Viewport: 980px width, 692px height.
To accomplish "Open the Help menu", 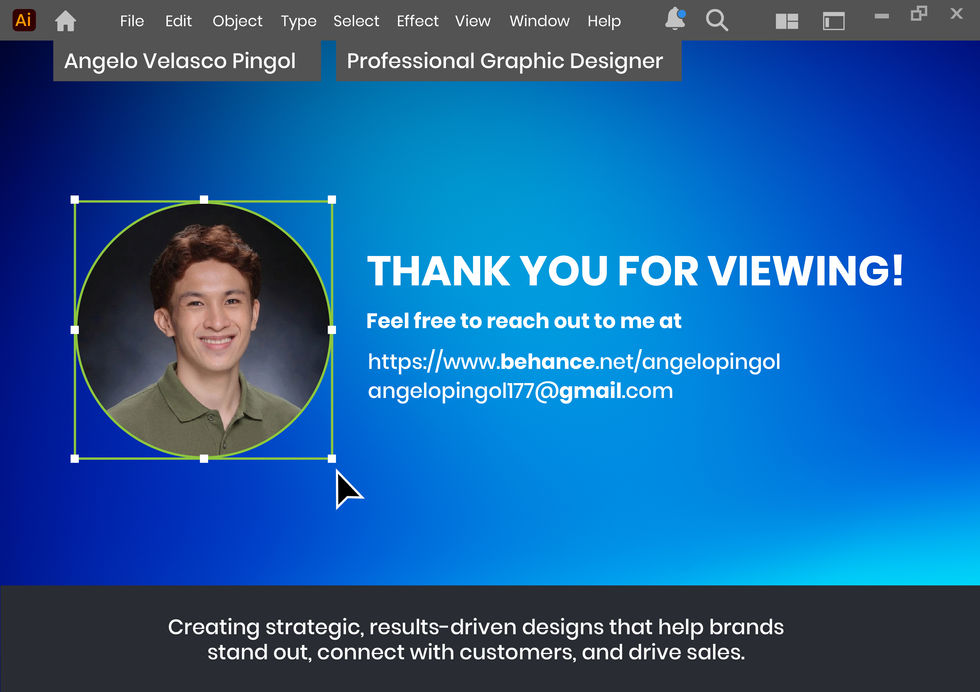I will (x=604, y=22).
